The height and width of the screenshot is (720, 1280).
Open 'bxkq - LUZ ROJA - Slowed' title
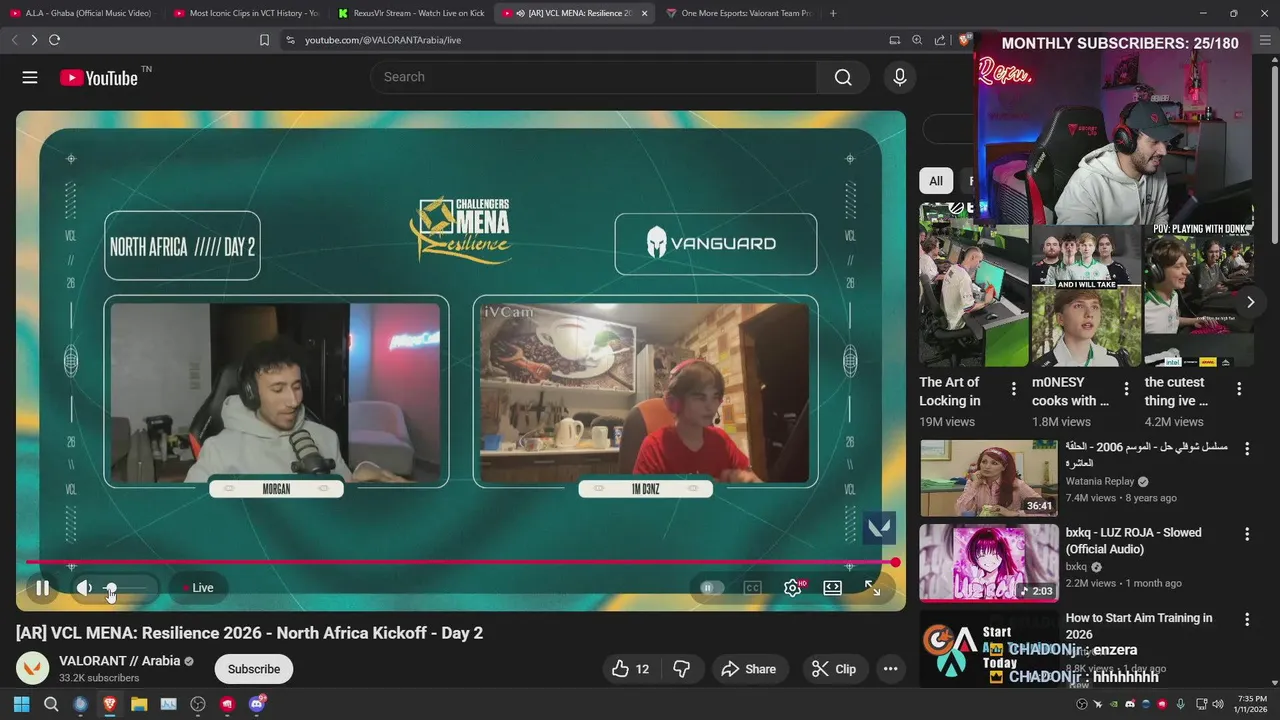click(1134, 541)
